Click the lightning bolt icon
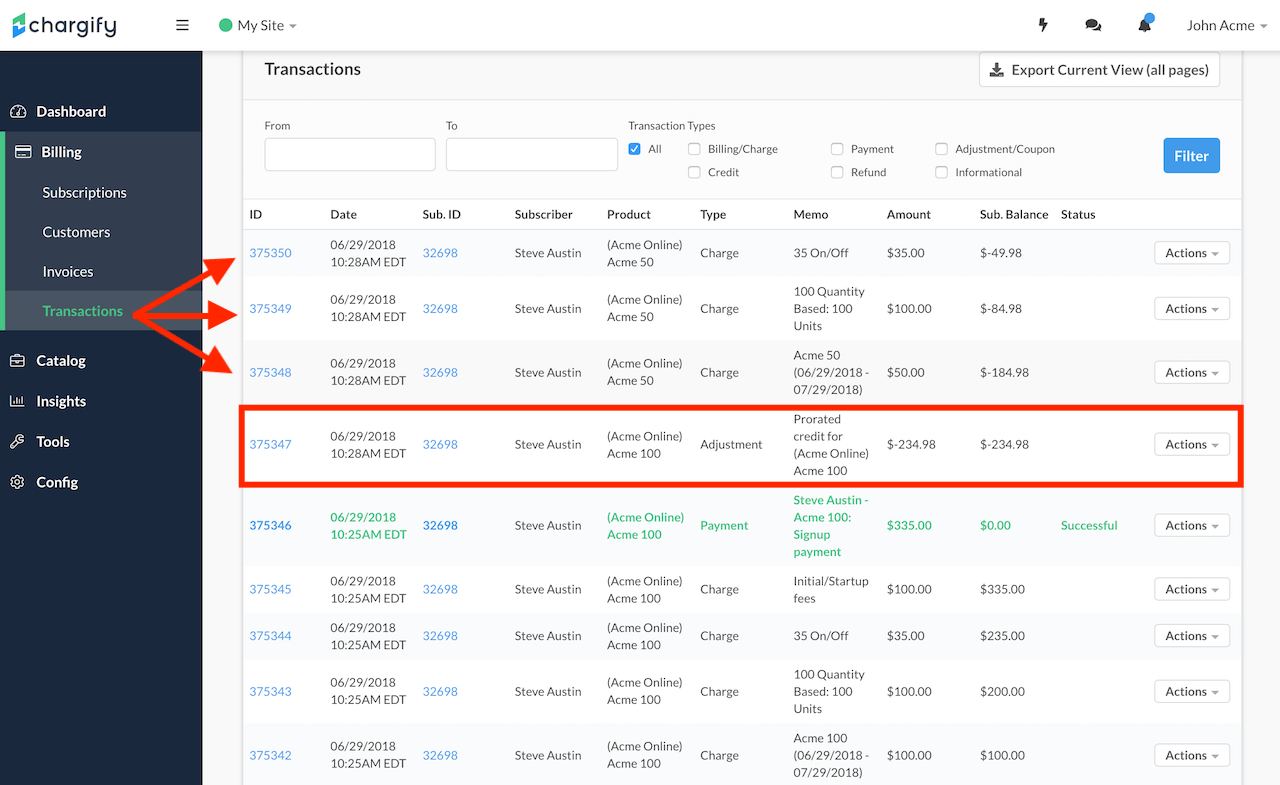1280x785 pixels. (1043, 25)
